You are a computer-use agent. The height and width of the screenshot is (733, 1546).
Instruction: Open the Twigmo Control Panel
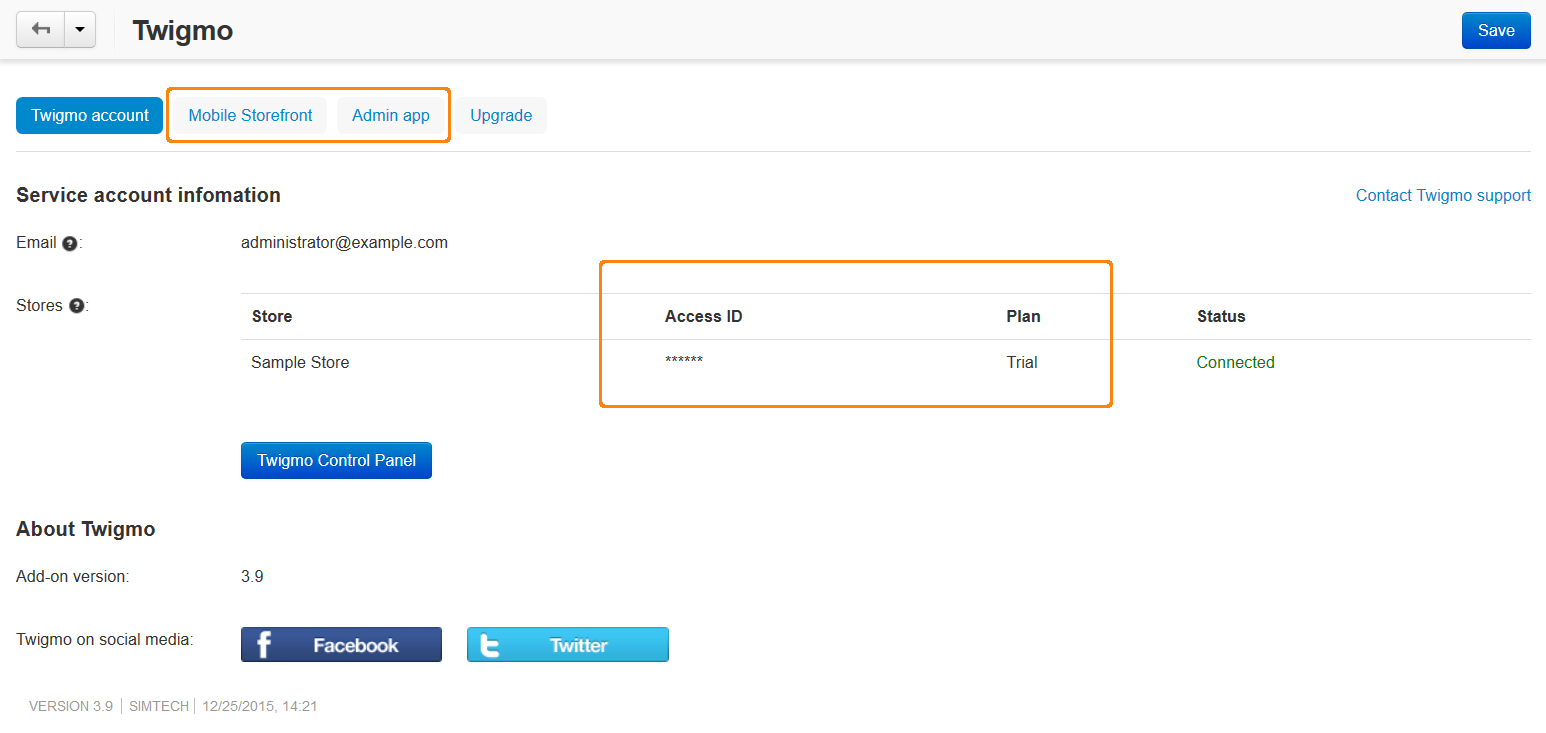pyautogui.click(x=336, y=460)
